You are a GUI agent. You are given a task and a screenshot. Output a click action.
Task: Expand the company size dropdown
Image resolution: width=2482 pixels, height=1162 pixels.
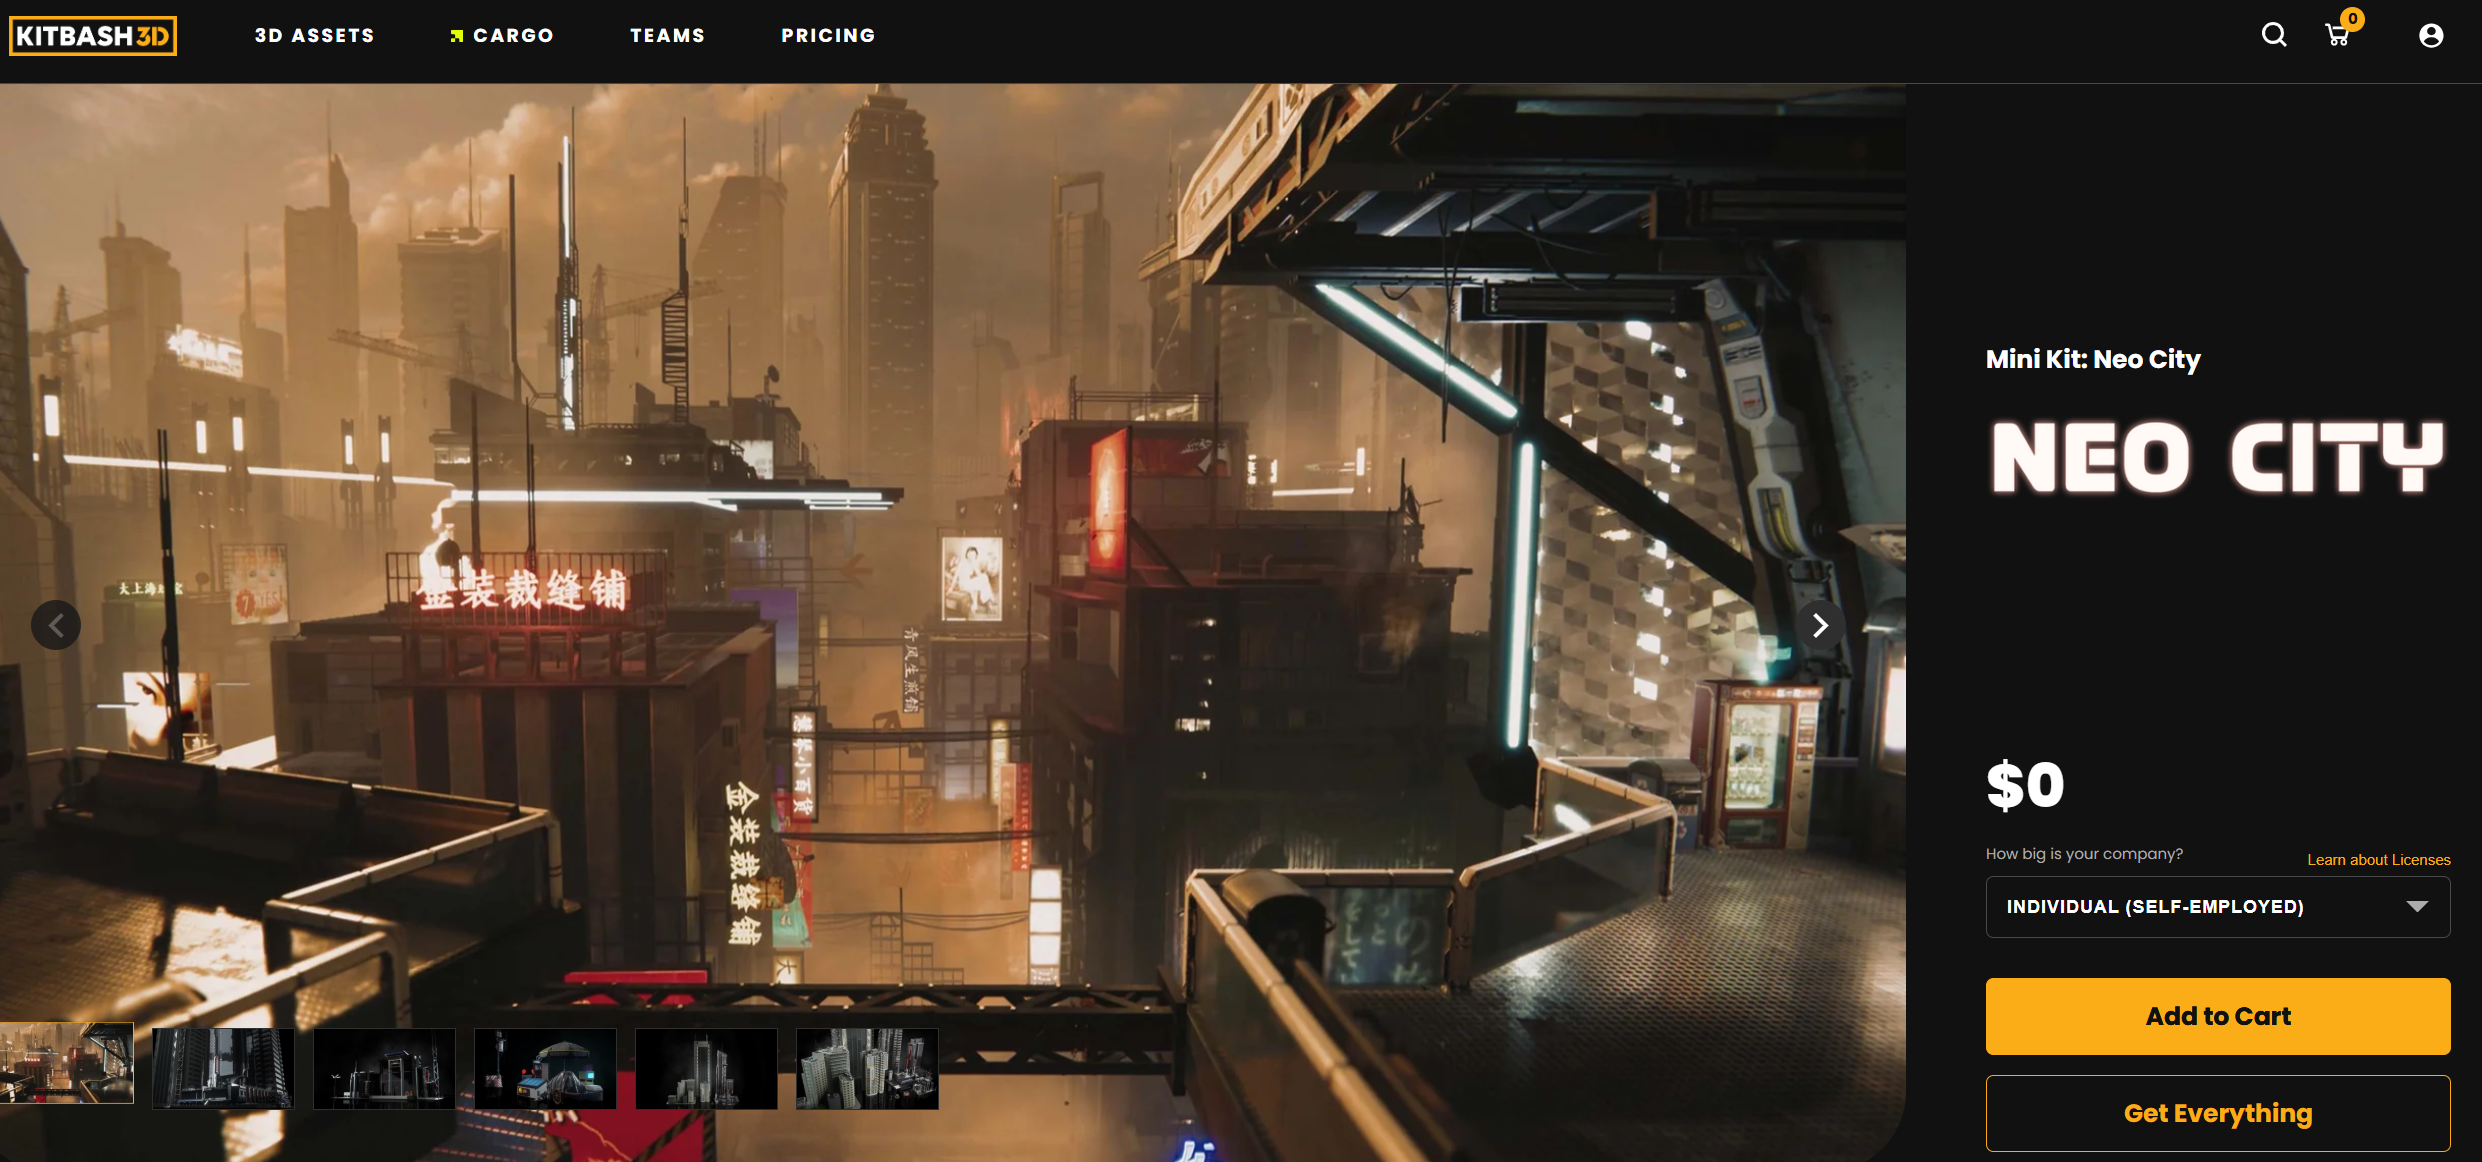2218,907
